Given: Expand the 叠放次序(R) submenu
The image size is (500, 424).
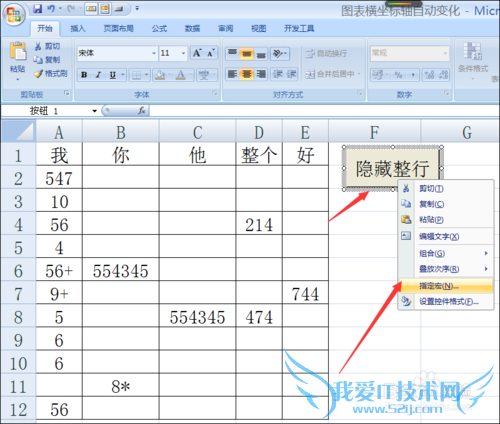Looking at the screenshot, I should pyautogui.click(x=446, y=269).
